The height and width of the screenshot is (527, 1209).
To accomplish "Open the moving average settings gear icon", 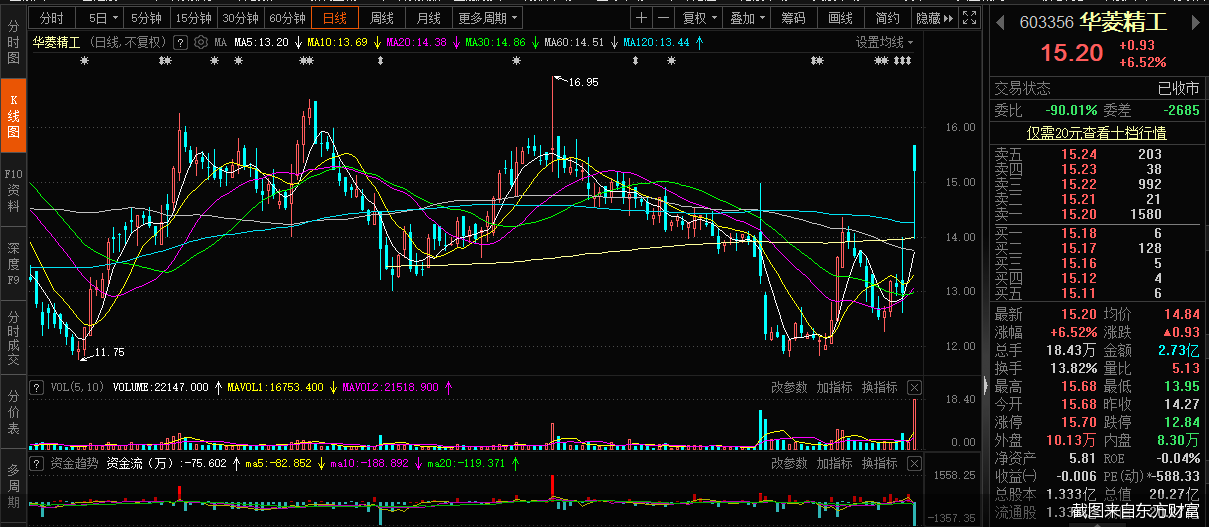I will pos(202,42).
